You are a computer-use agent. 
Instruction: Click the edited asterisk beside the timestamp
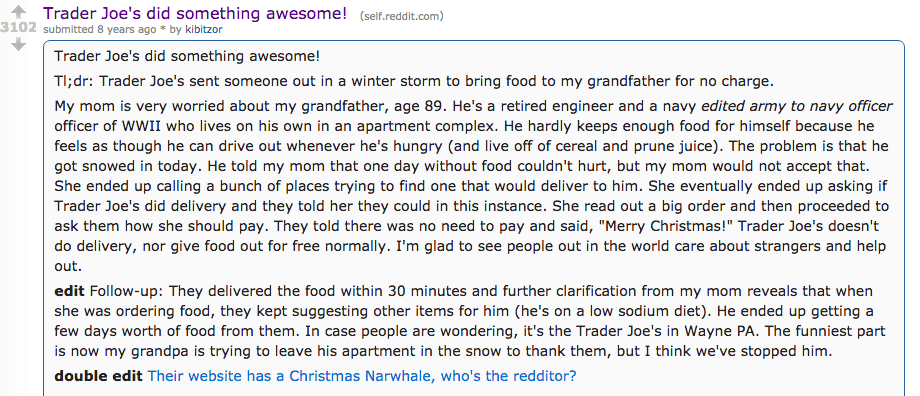(163, 28)
